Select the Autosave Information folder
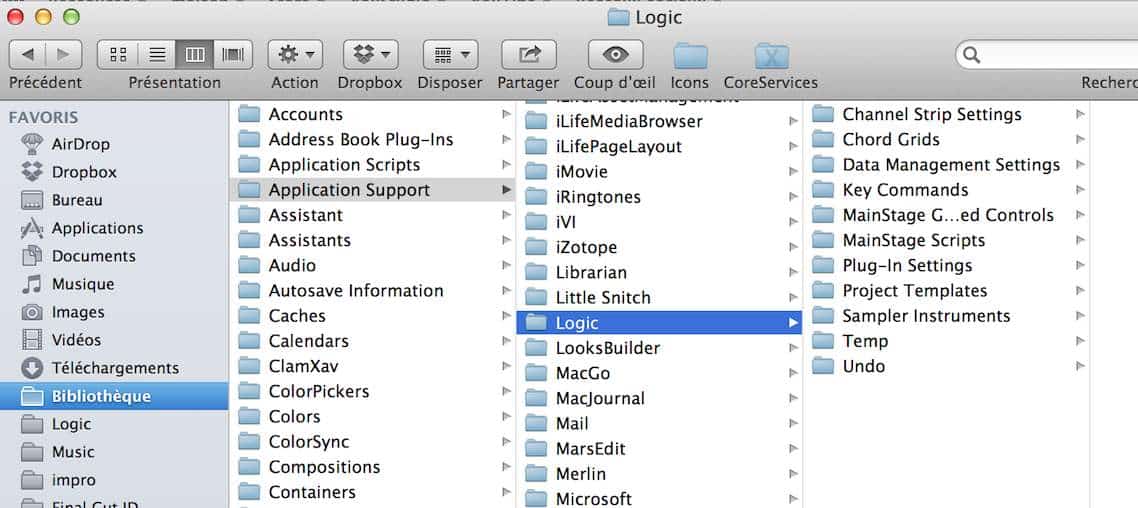 [372, 290]
